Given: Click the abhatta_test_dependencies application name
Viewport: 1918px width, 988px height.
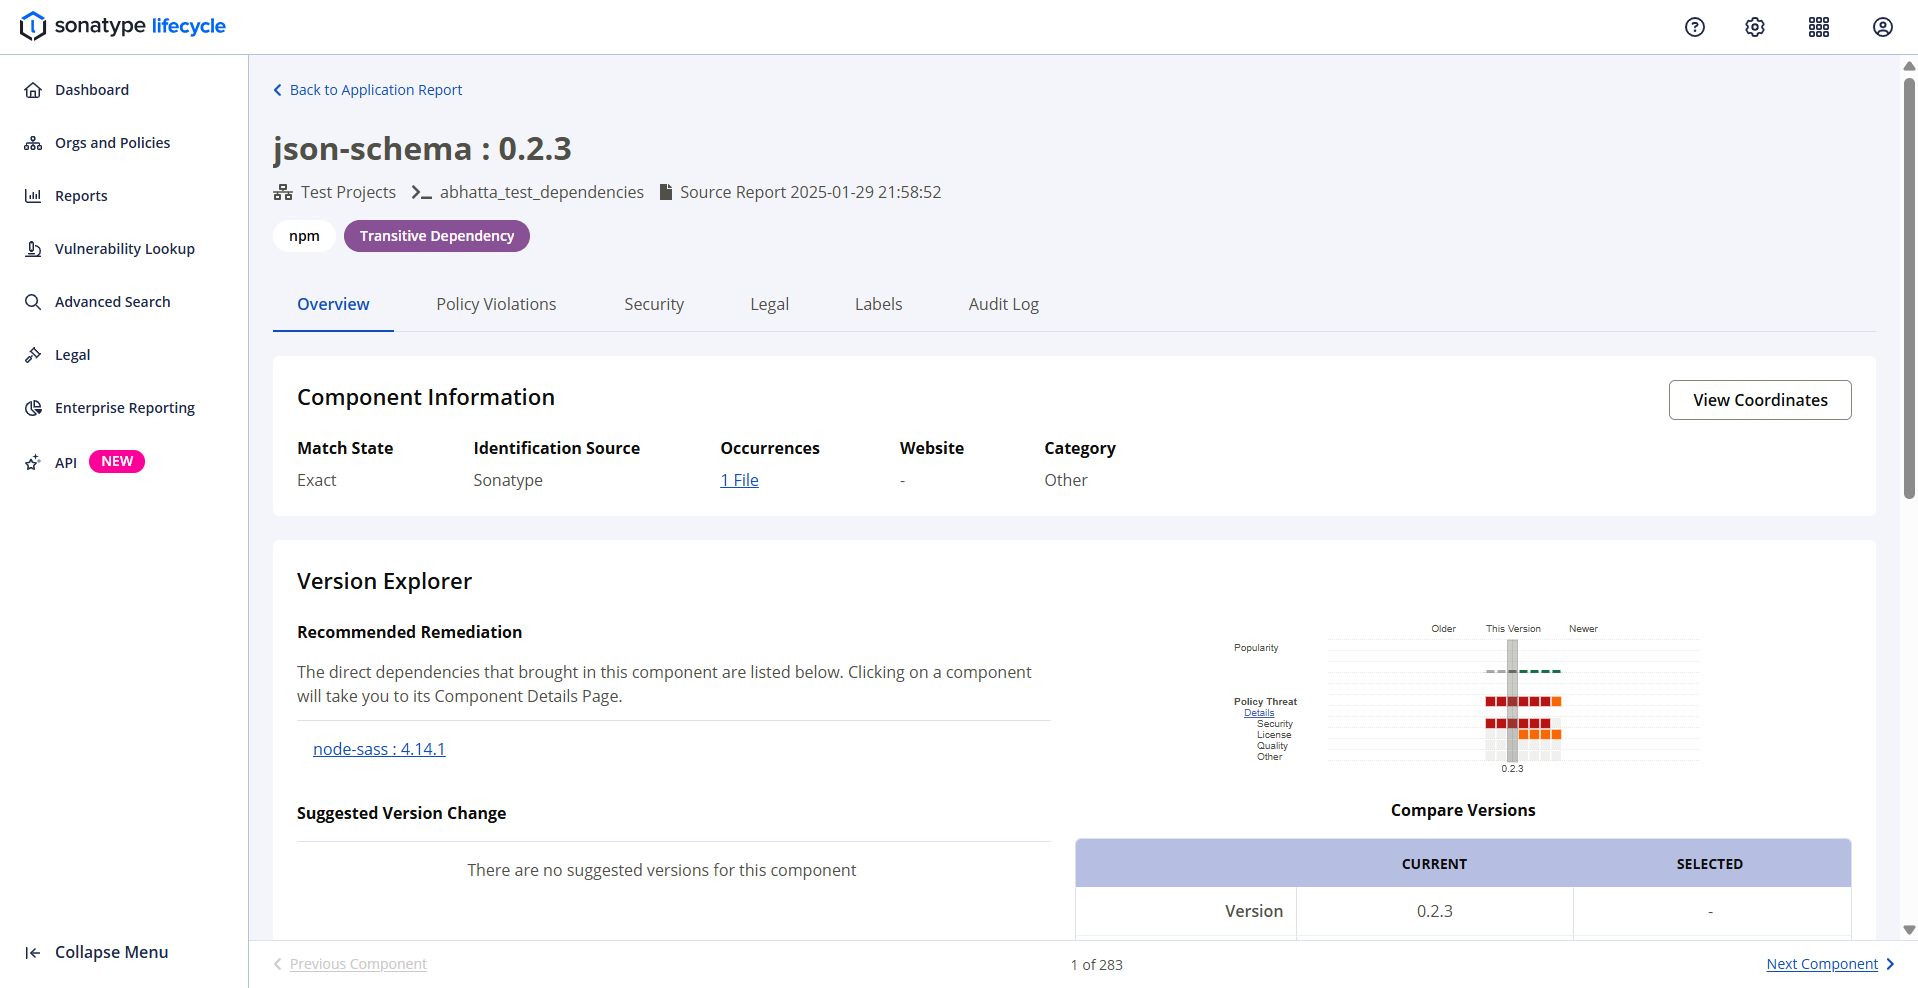Looking at the screenshot, I should (542, 192).
